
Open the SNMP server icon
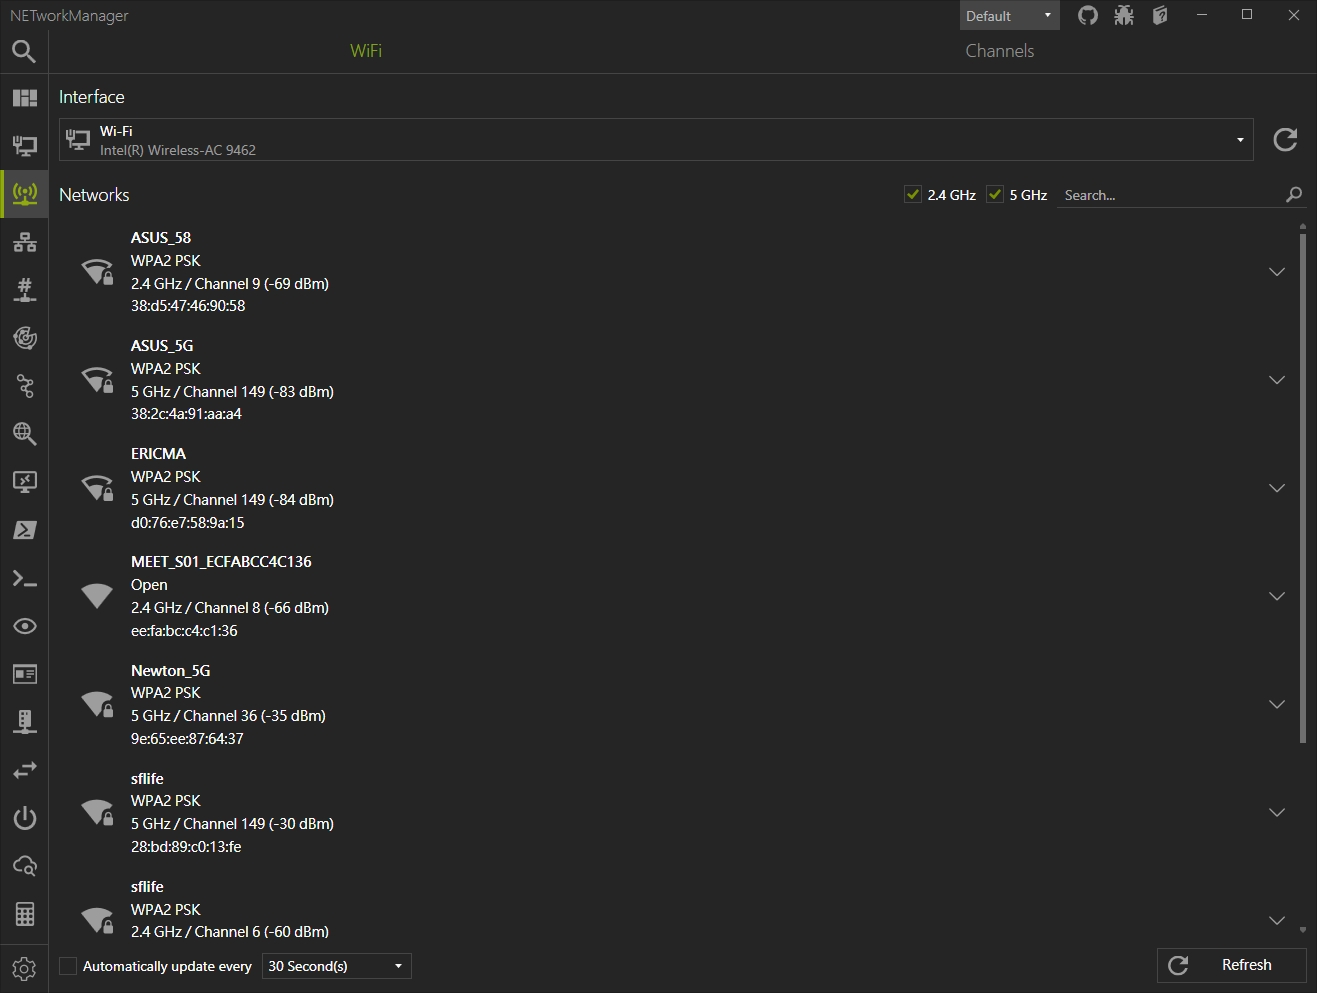(24, 722)
